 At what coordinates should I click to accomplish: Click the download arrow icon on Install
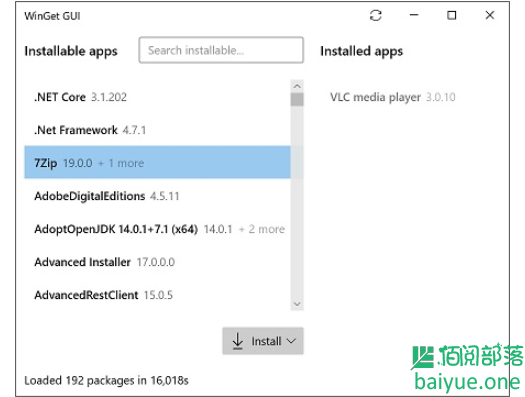pos(238,341)
